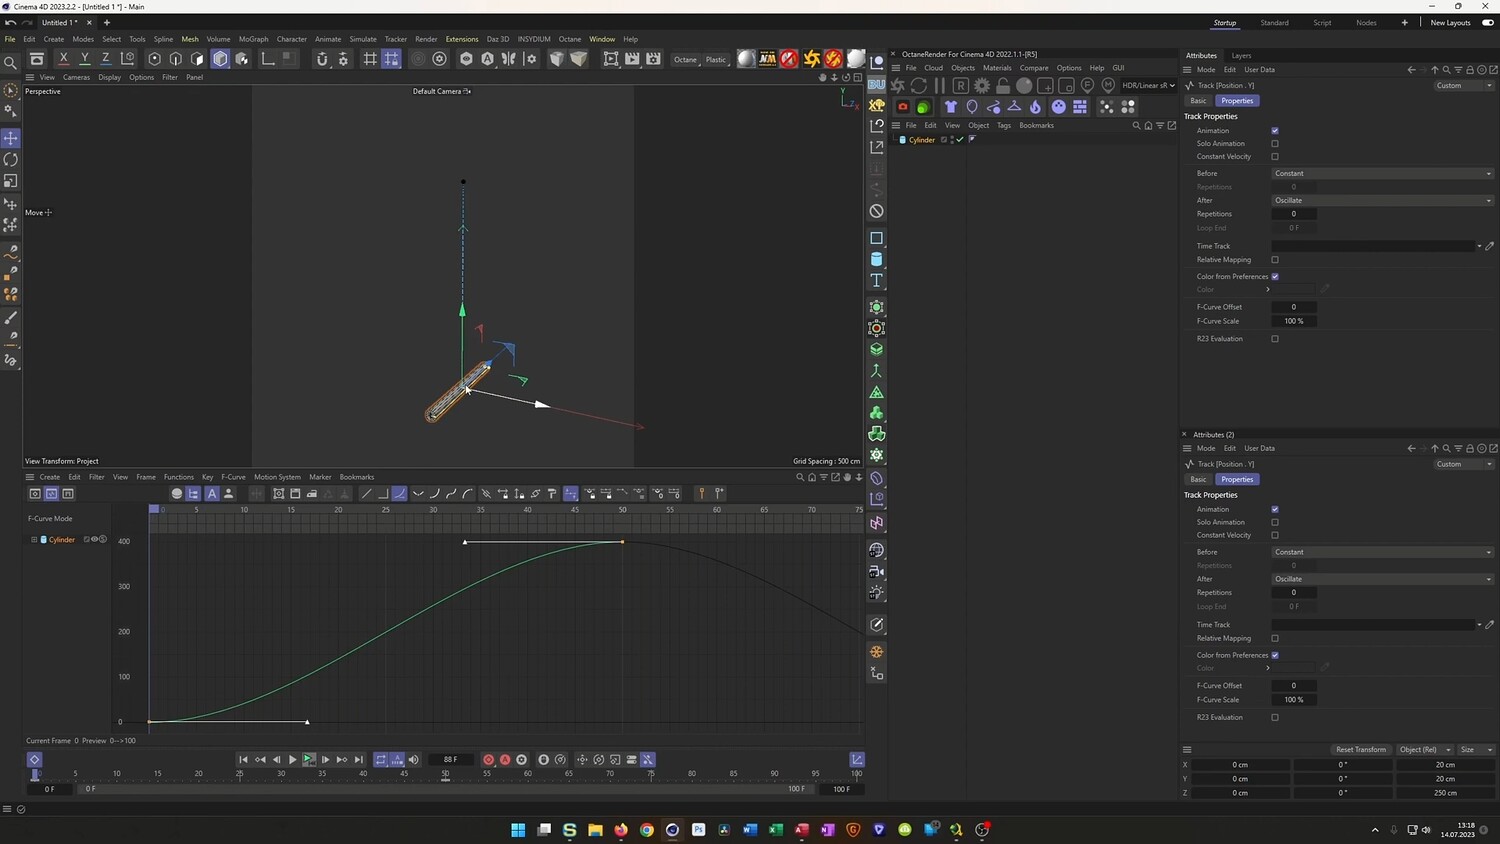Click F-Curve Offset field in first Attributes panel
This screenshot has height=844, width=1500.
(x=1294, y=307)
